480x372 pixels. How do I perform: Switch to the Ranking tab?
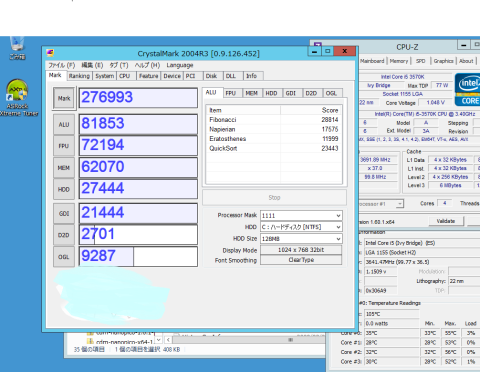click(x=79, y=76)
